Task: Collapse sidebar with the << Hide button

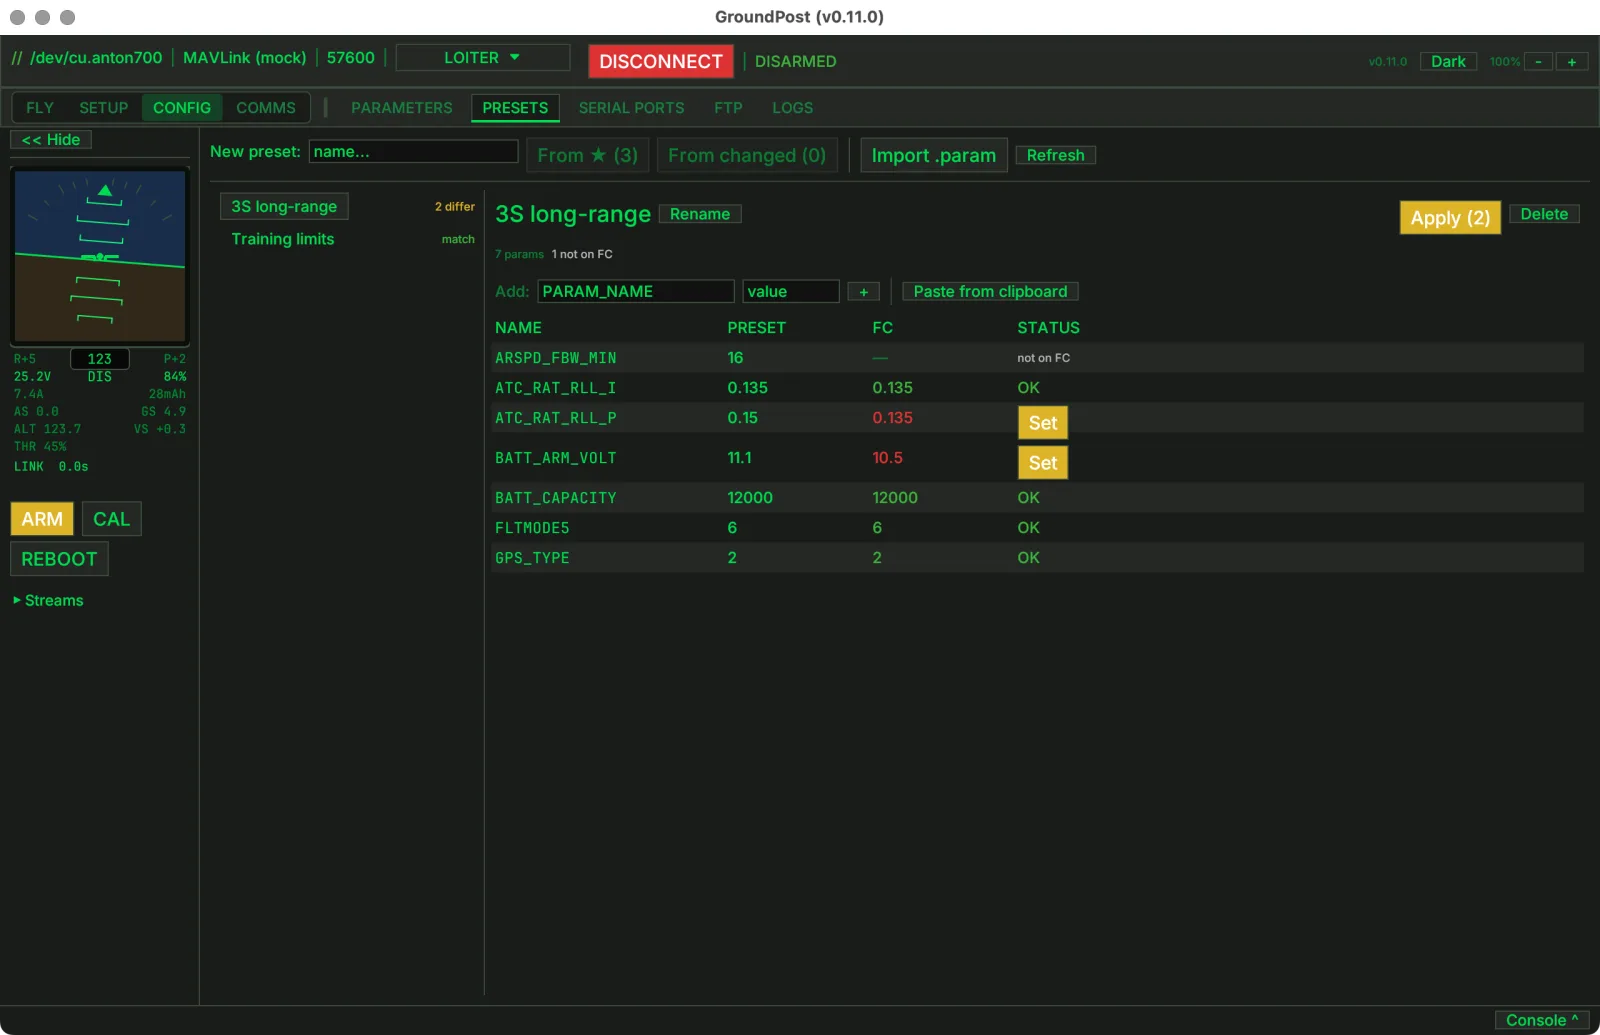Action: (x=51, y=140)
